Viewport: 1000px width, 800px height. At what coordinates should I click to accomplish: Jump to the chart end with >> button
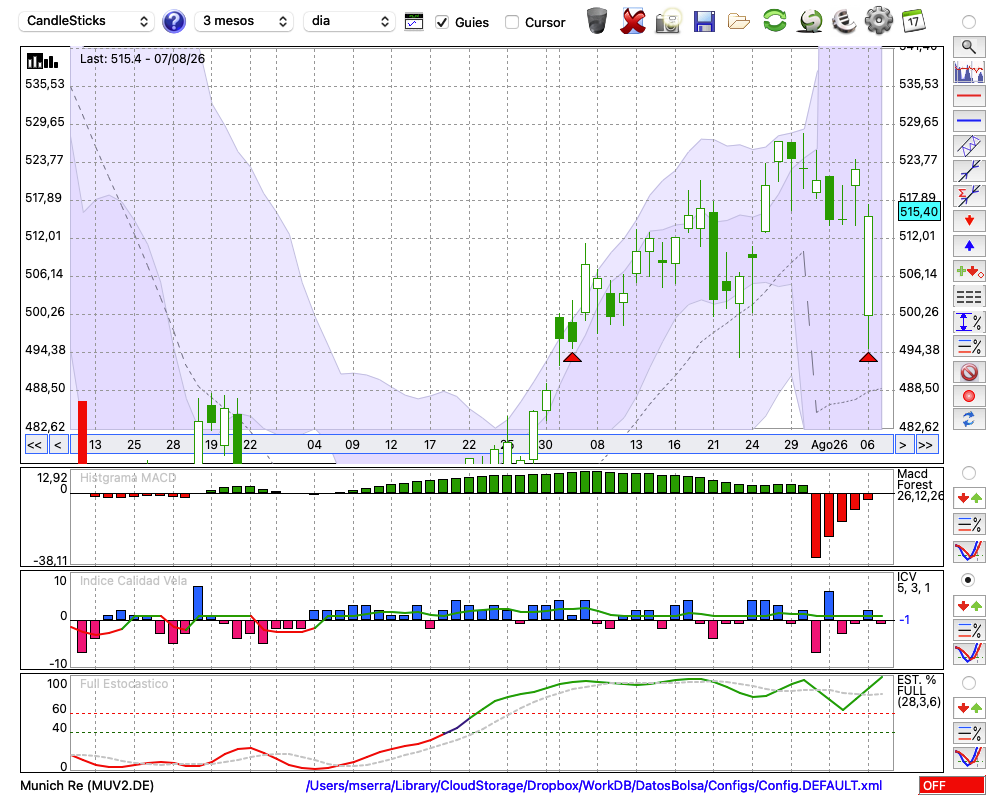coord(926,445)
